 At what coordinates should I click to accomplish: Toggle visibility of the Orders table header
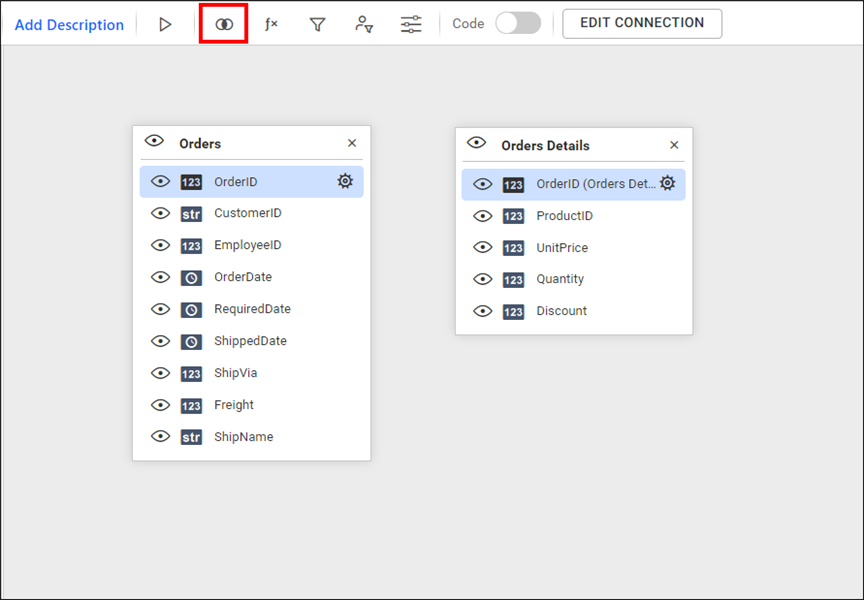[x=154, y=141]
